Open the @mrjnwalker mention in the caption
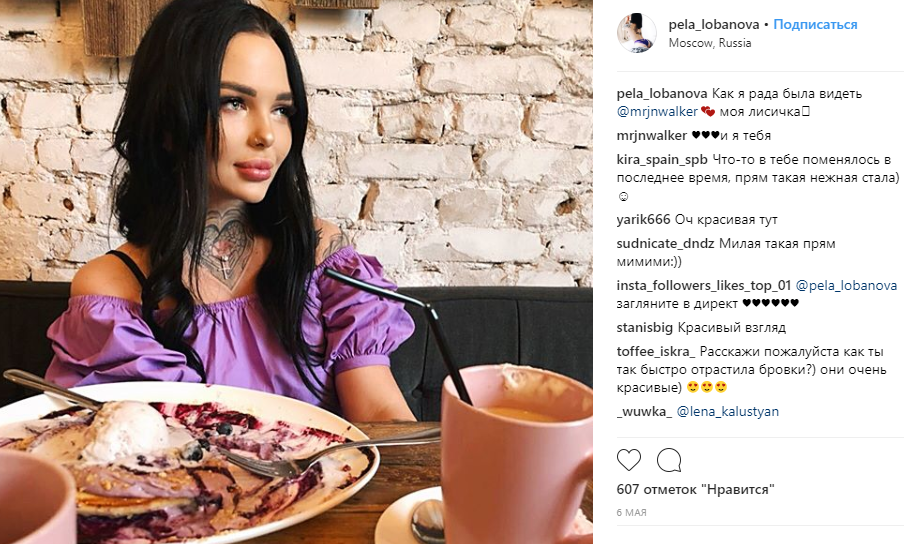Image resolution: width=922 pixels, height=544 pixels. [657, 112]
